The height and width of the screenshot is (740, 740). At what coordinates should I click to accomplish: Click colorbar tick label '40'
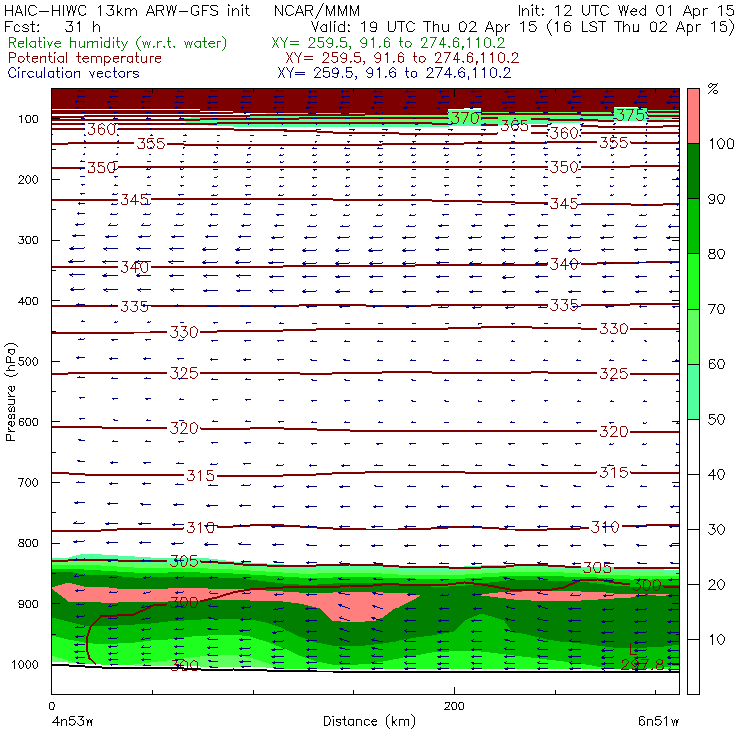click(x=716, y=475)
